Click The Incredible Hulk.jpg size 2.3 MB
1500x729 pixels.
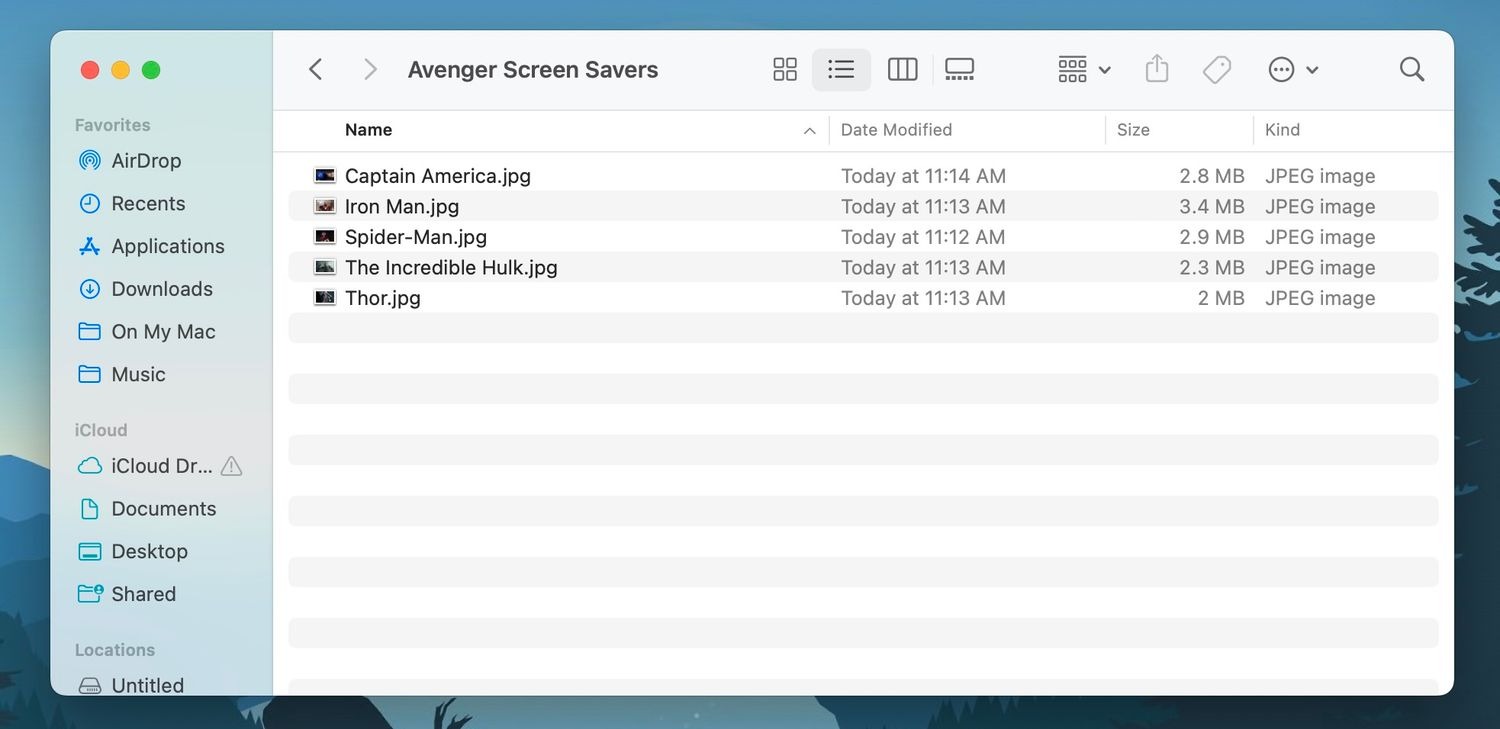point(1212,267)
